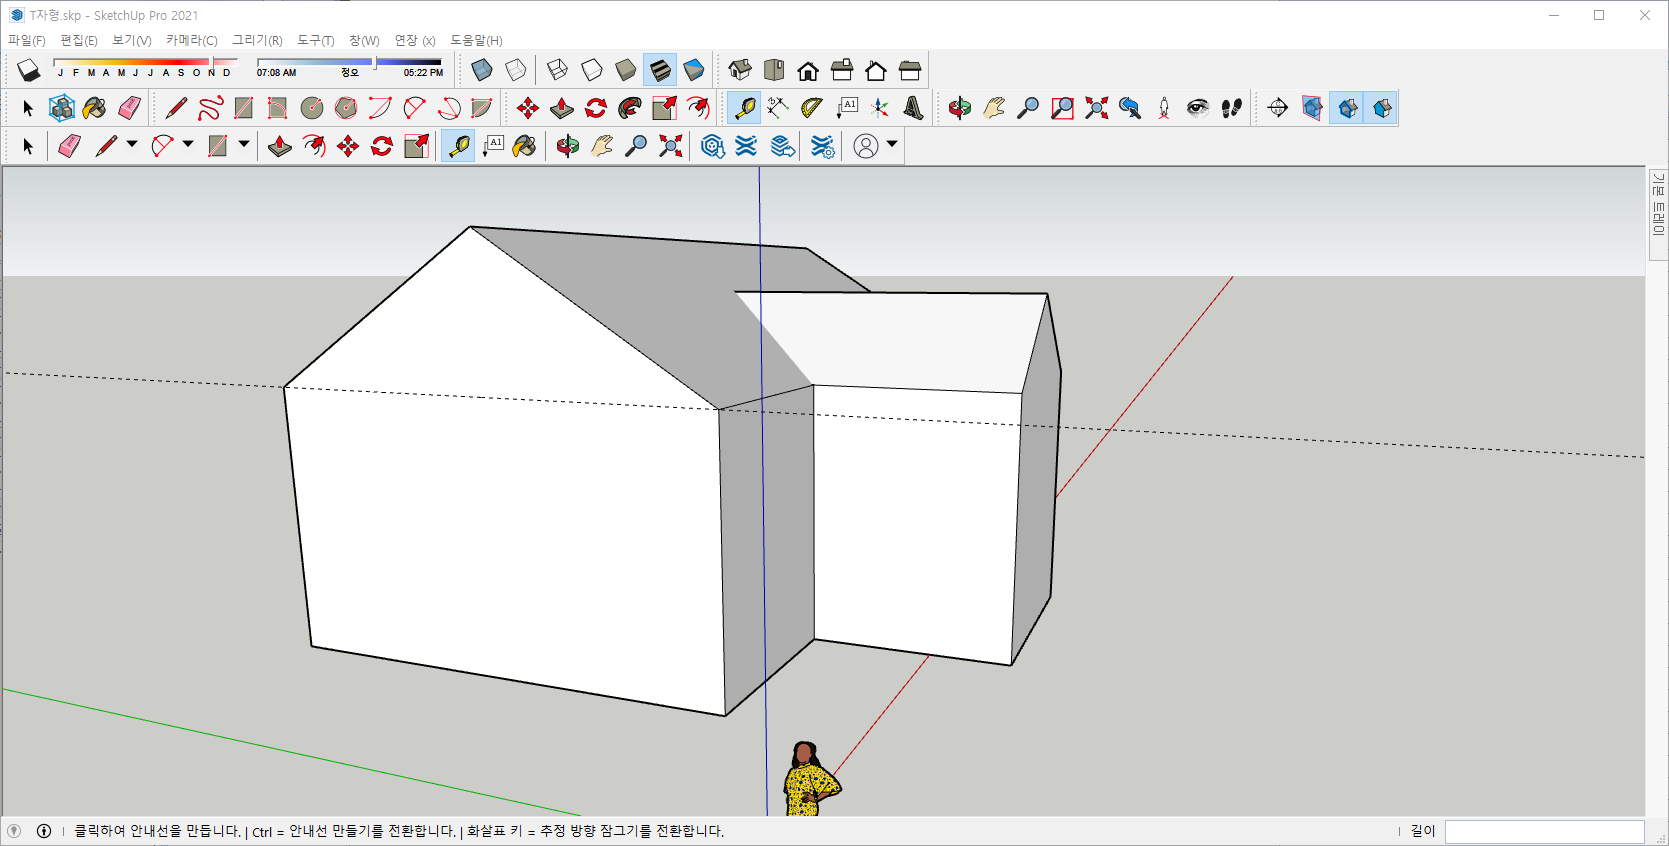Viewport: 1669px width, 846px height.
Task: Select the Pie tool
Action: [x=482, y=108]
